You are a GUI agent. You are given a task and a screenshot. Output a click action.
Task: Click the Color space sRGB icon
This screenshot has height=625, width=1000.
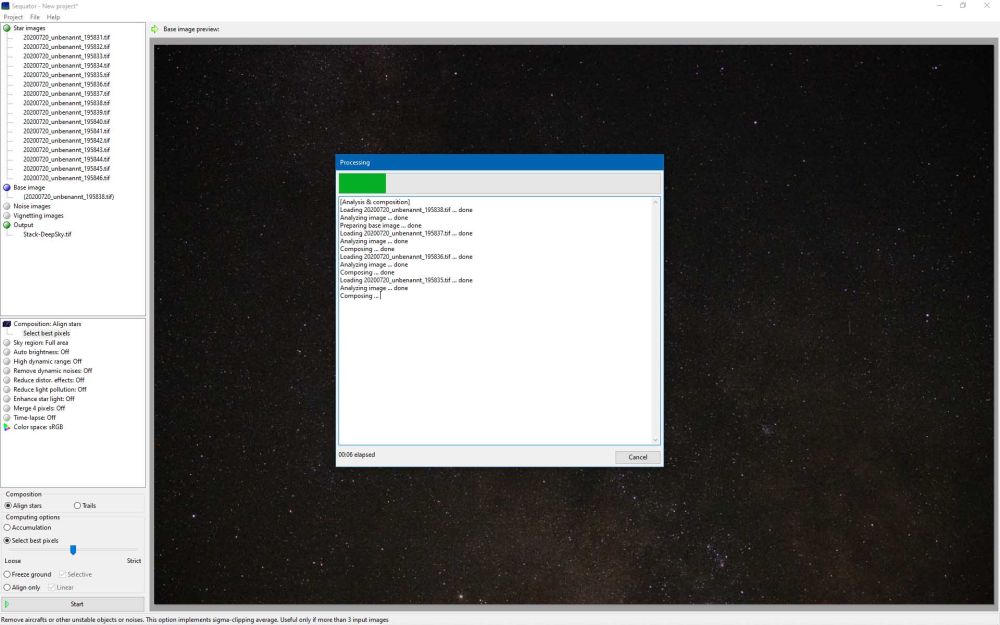6,427
